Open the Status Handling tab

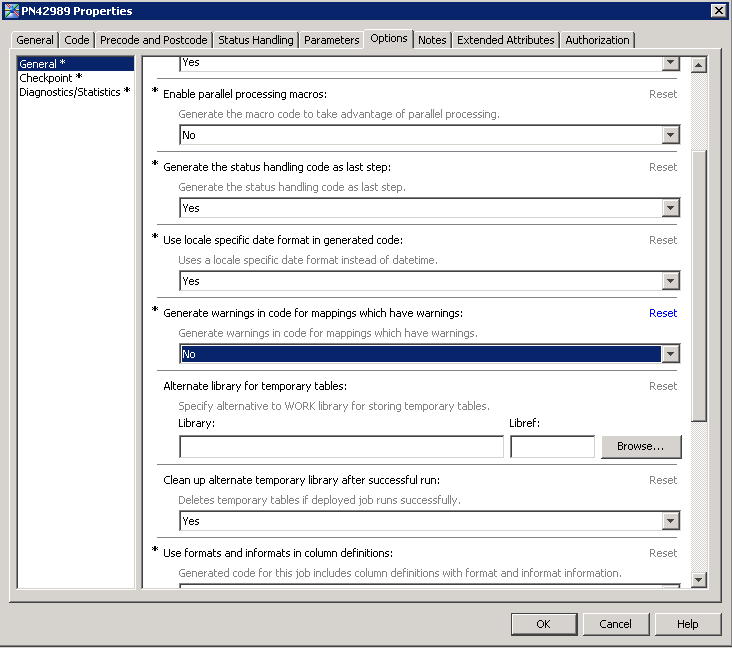click(256, 40)
